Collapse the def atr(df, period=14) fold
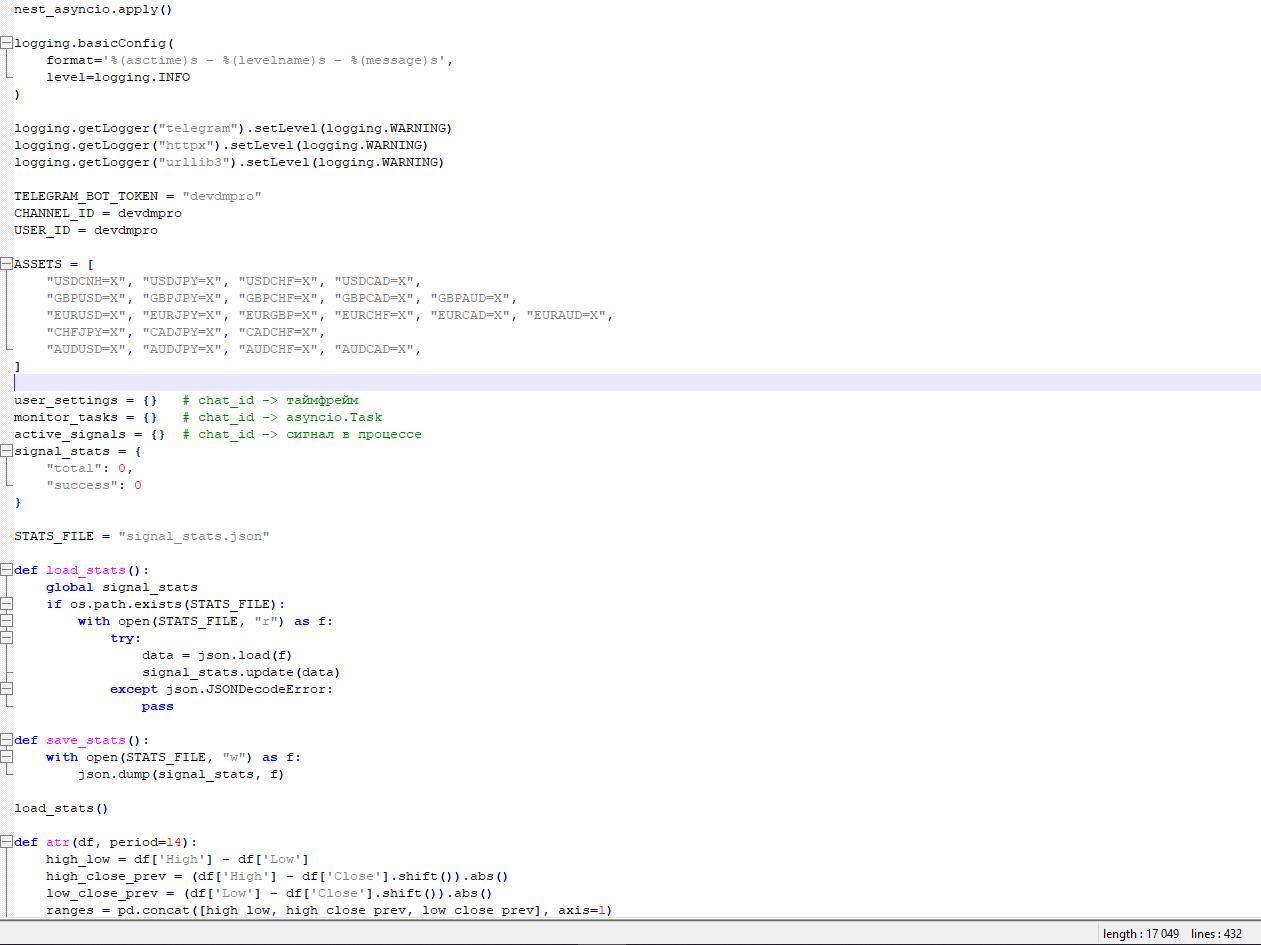Viewport: 1261px width, 945px height. click(x=7, y=842)
